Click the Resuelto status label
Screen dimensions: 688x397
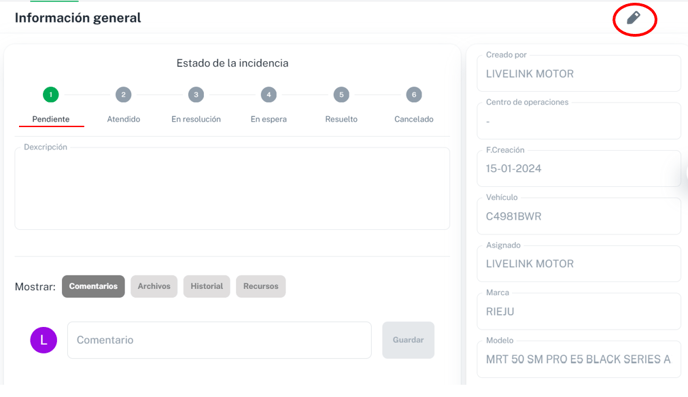coord(341,119)
